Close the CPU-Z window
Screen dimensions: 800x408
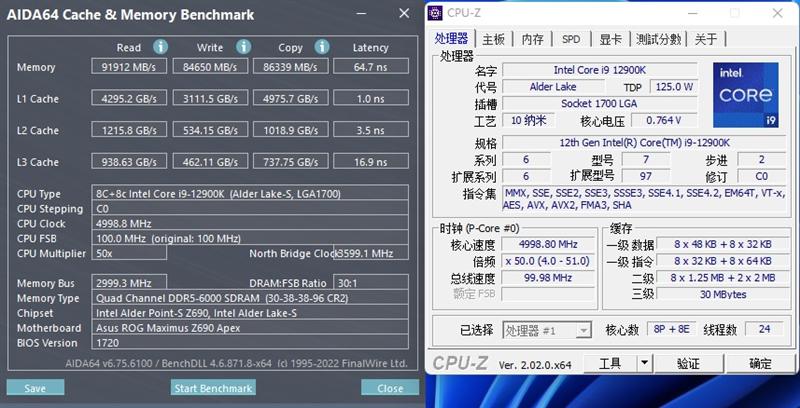point(778,13)
